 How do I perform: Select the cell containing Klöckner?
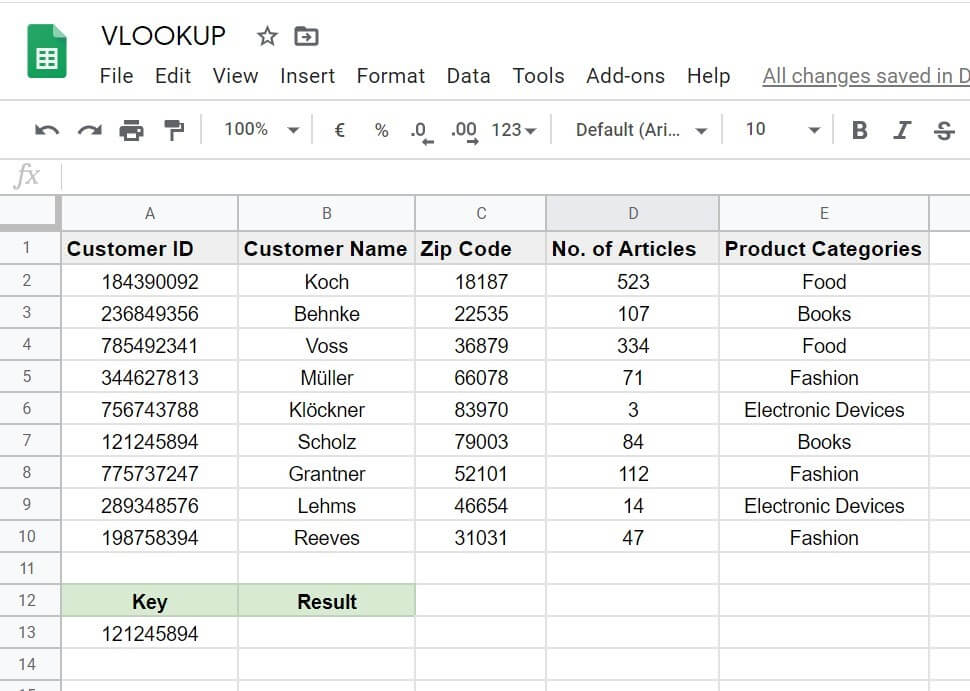(326, 409)
